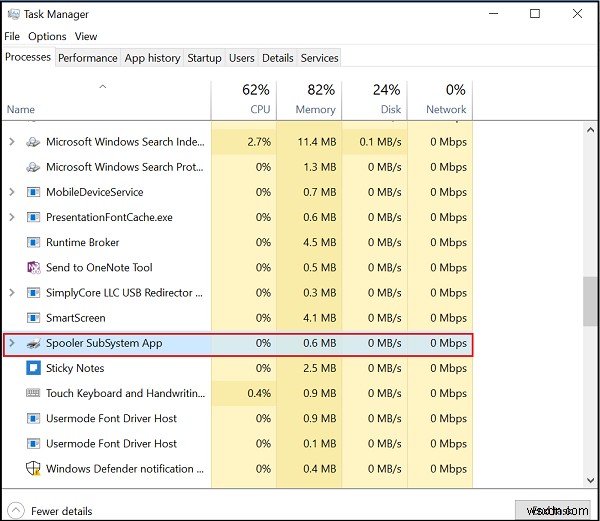Select the Processes tab

[28, 57]
